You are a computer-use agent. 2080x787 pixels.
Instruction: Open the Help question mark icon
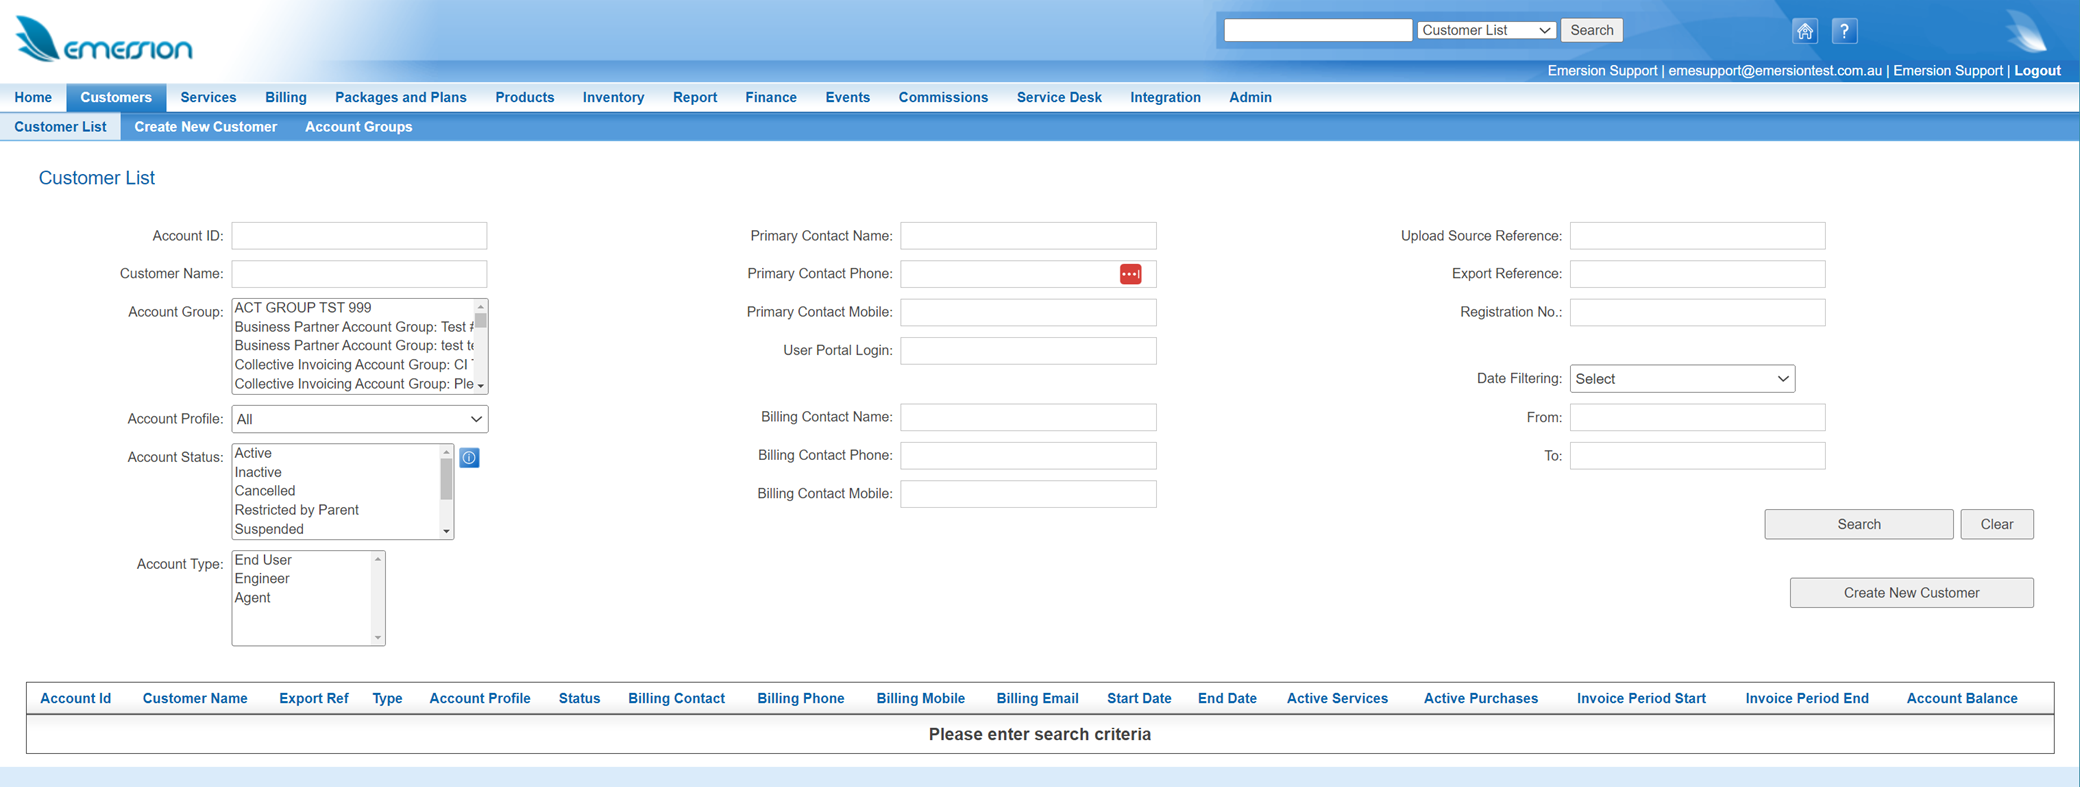[1844, 31]
